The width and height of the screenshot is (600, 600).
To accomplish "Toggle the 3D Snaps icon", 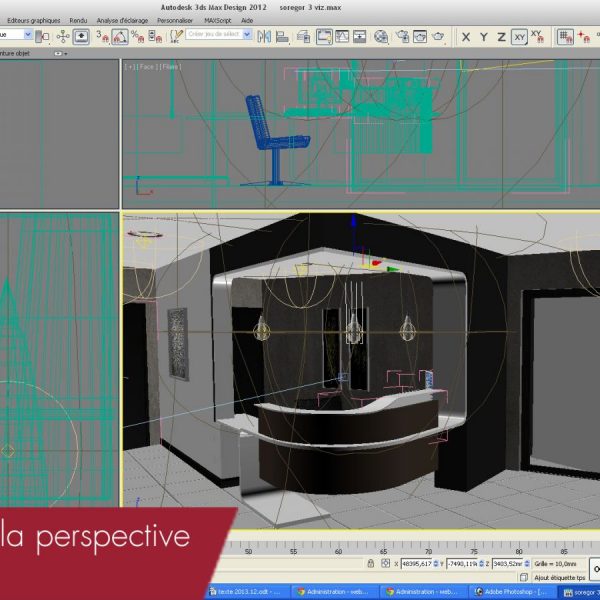I will [103, 37].
